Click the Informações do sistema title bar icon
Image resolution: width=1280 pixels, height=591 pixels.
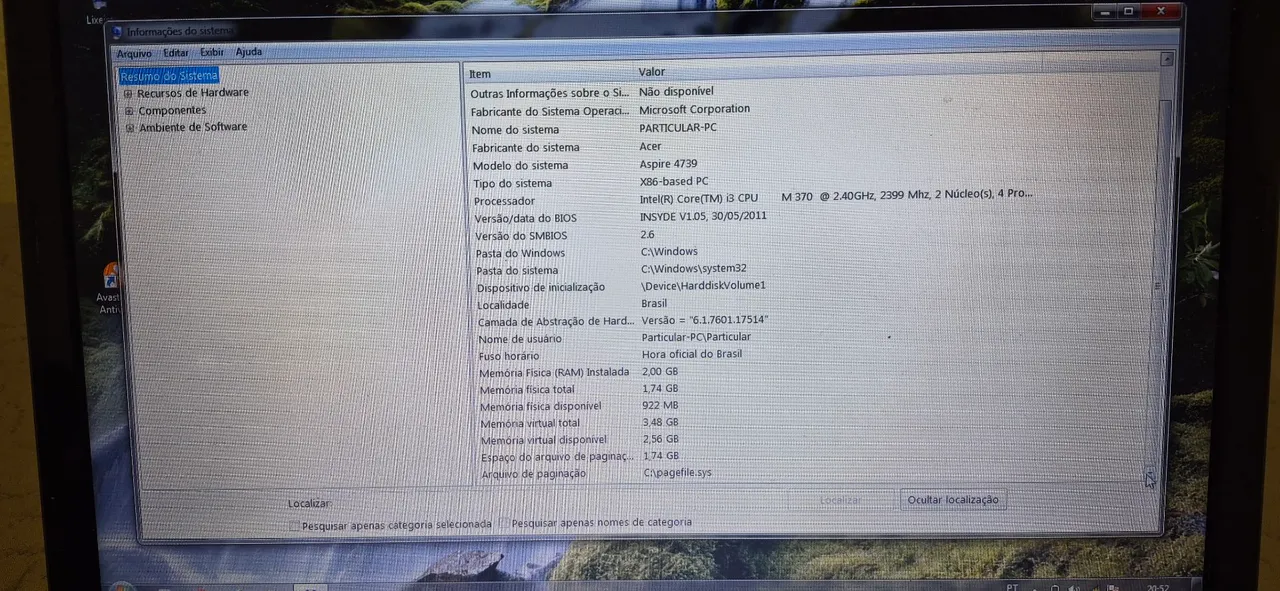tap(116, 32)
